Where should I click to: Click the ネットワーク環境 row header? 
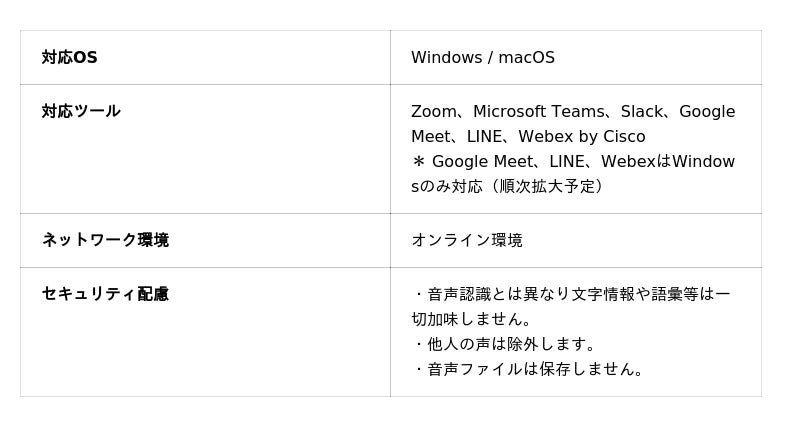(105, 241)
